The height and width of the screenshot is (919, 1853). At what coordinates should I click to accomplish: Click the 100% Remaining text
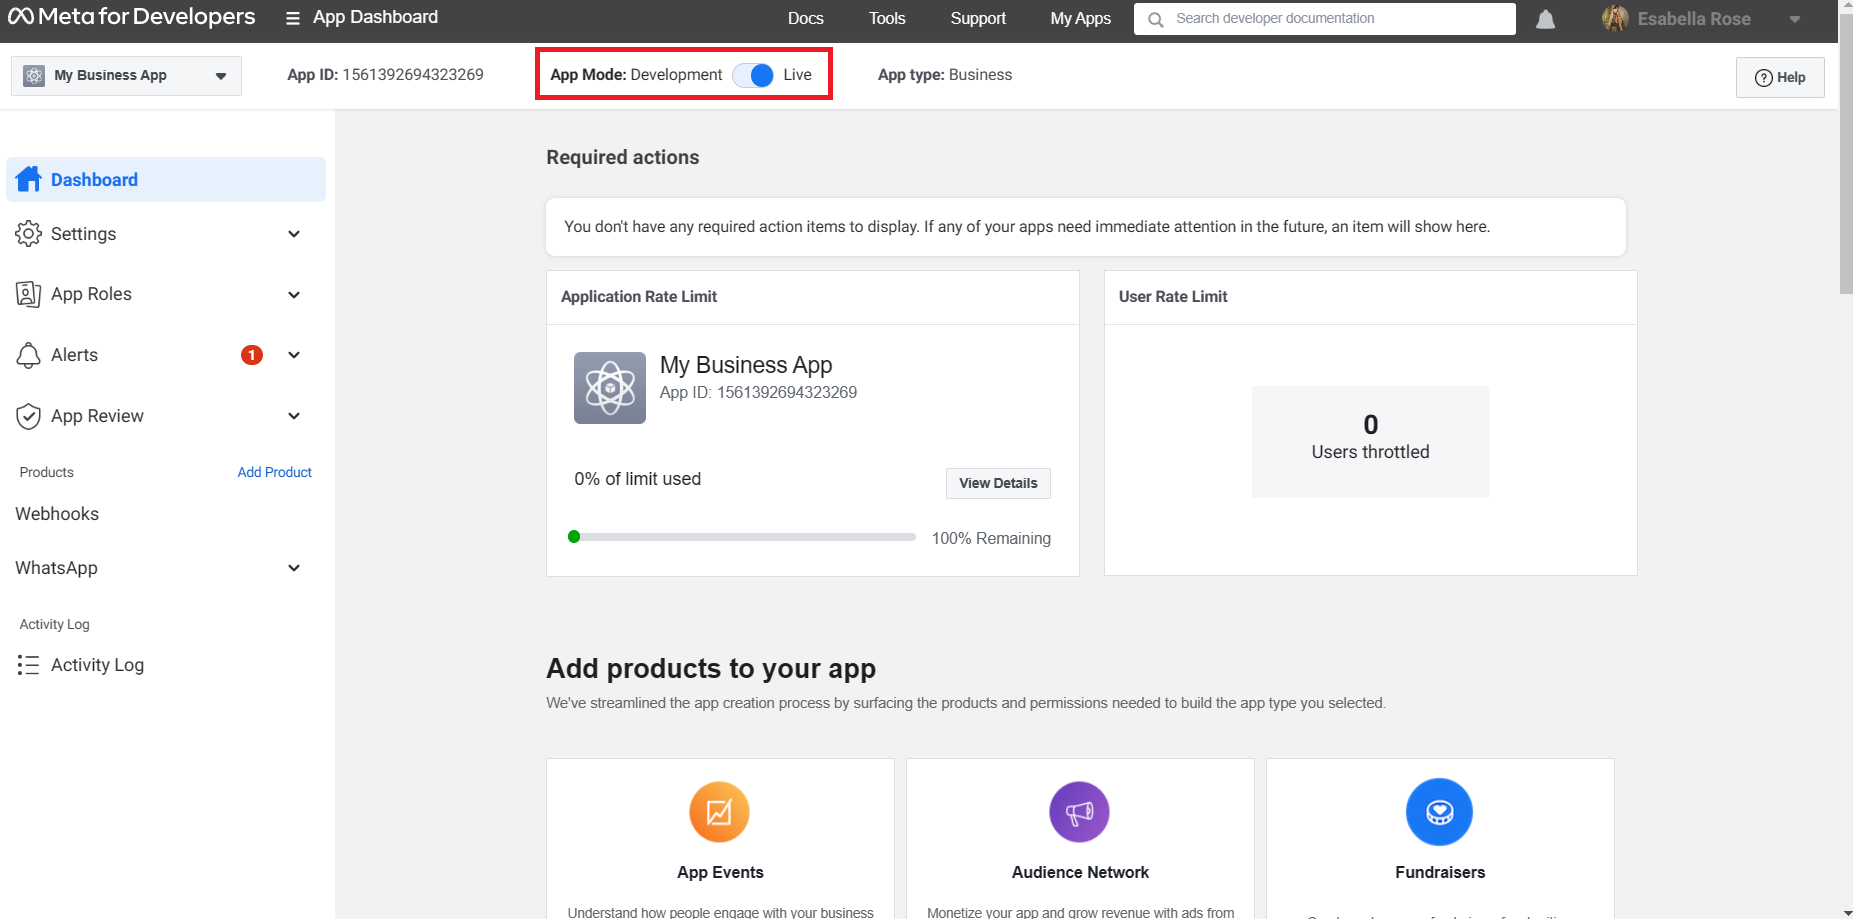coord(991,538)
